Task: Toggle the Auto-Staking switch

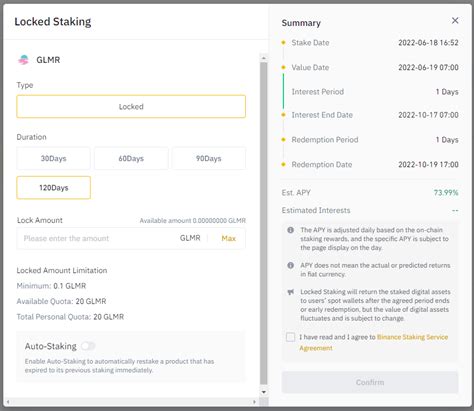Action: [x=88, y=346]
